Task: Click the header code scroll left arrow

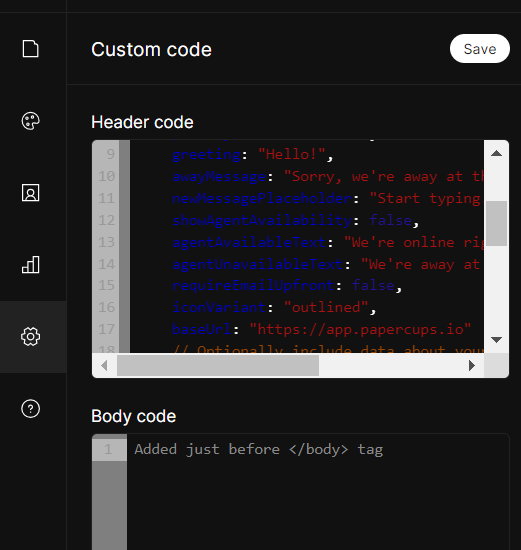Action: pyautogui.click(x=104, y=365)
